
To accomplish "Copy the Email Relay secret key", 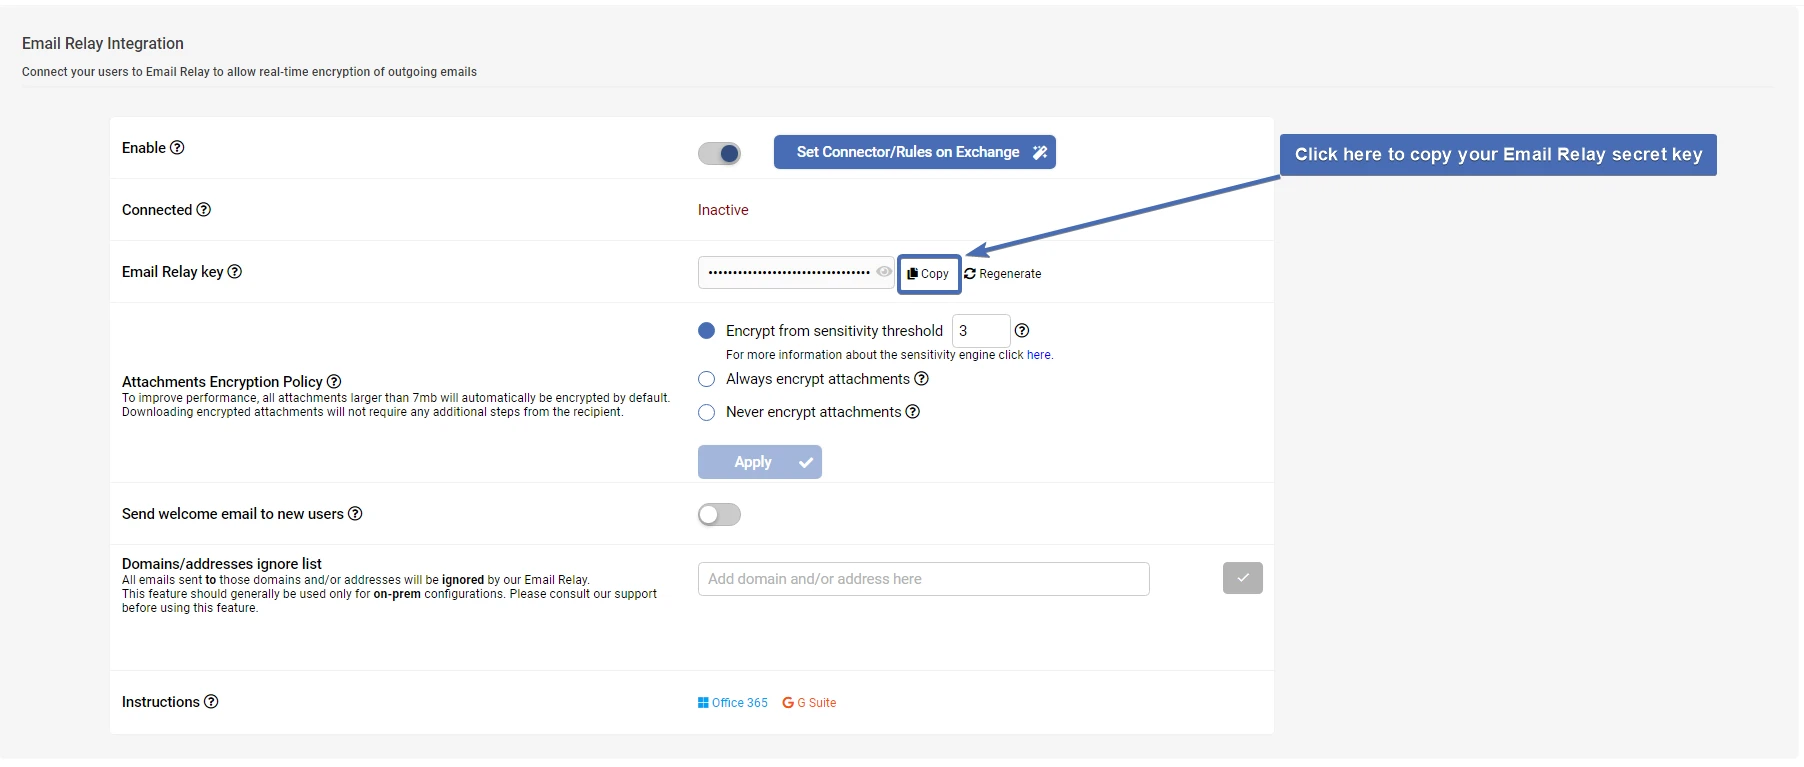I will click(928, 273).
